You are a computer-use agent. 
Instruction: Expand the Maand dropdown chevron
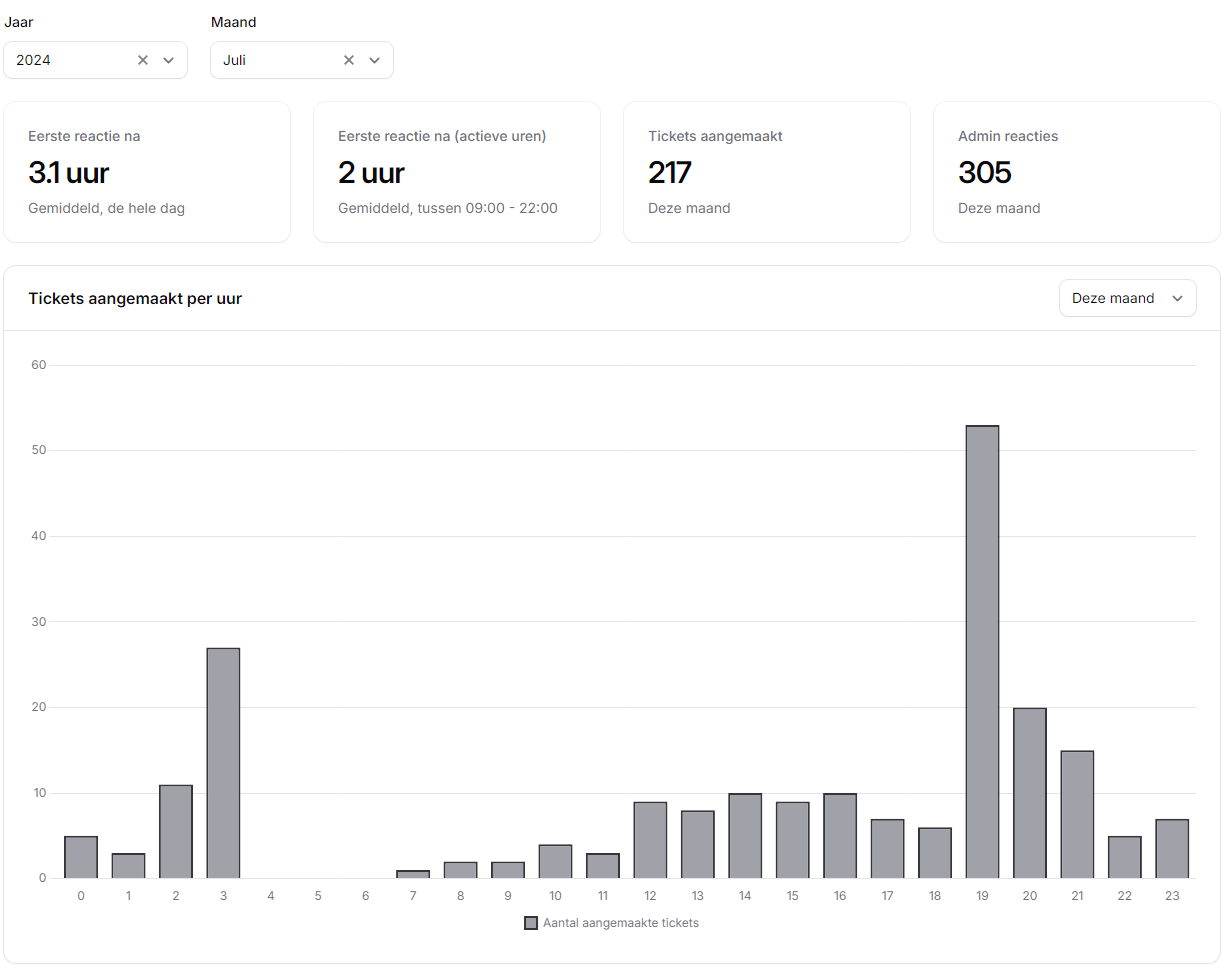(375, 60)
